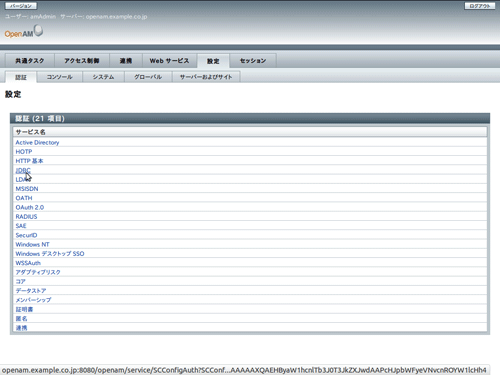
Task: Open the LDAP service link
Action: coord(23,180)
